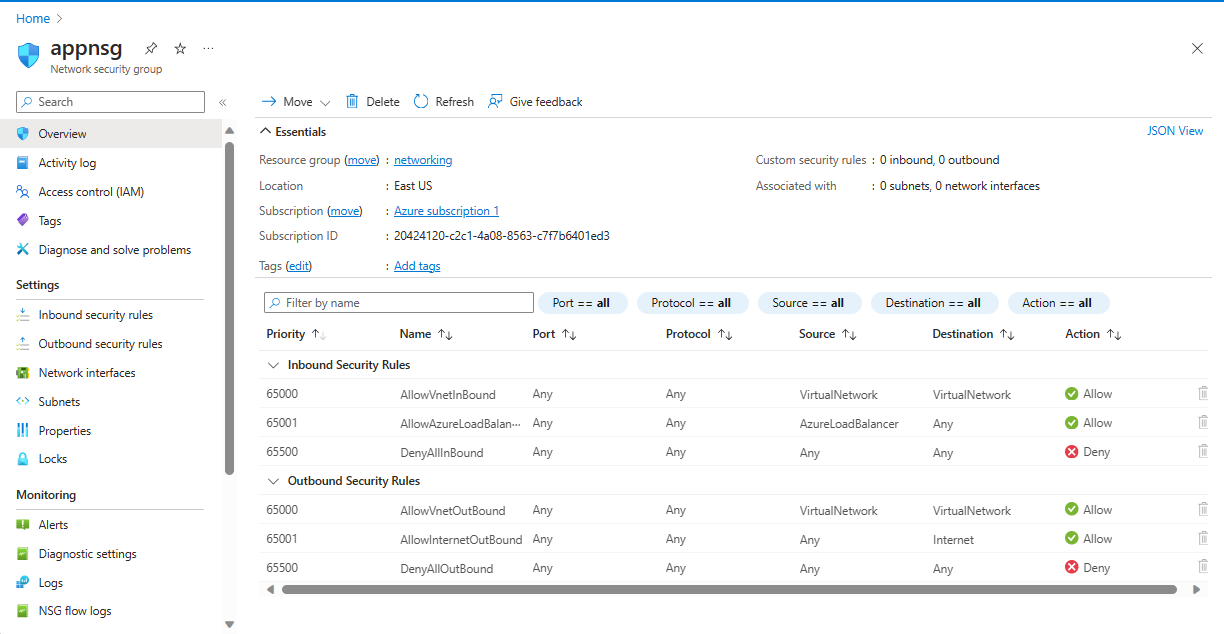Open the ellipsis more options menu

[x=208, y=48]
